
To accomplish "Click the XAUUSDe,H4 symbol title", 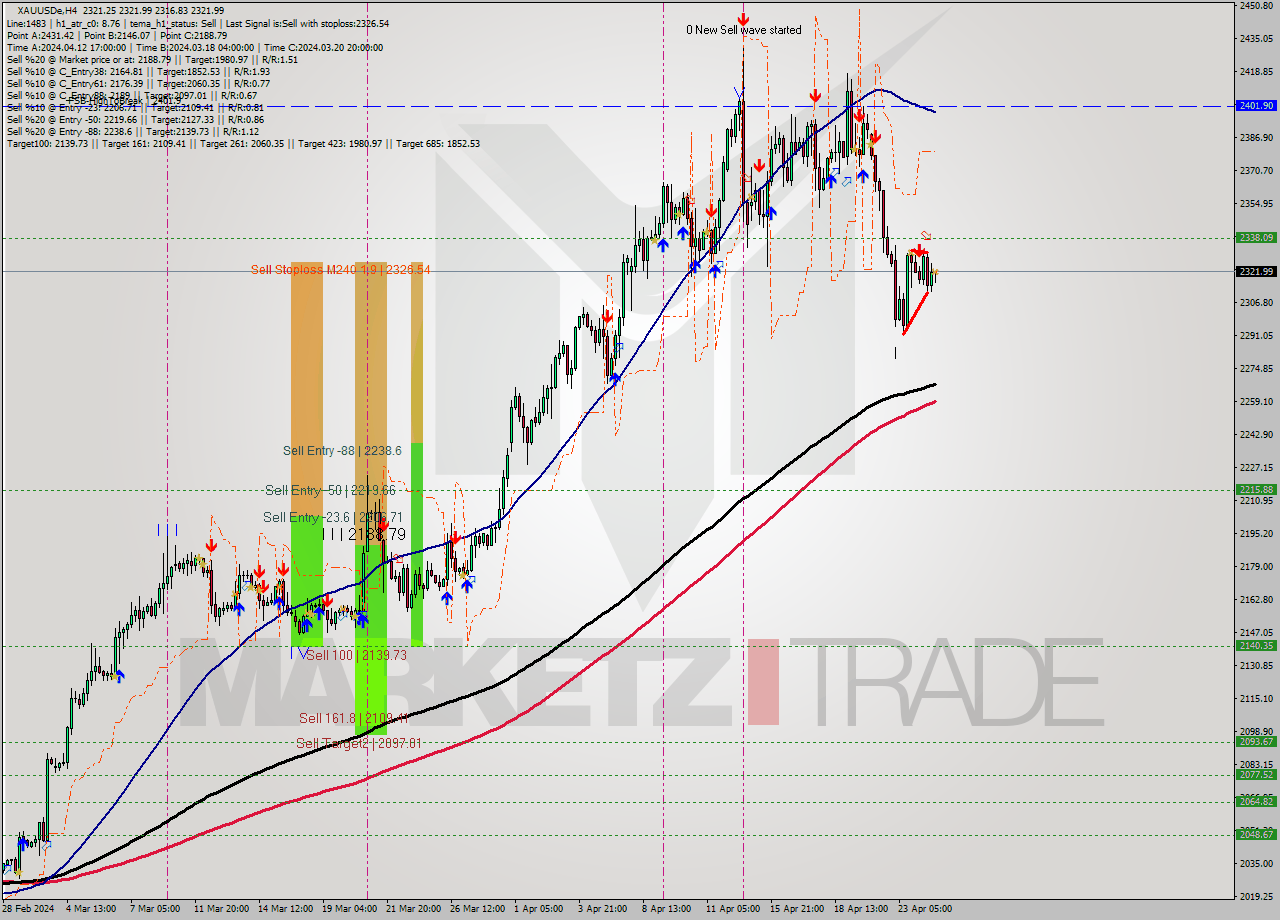I will pyautogui.click(x=49, y=10).
